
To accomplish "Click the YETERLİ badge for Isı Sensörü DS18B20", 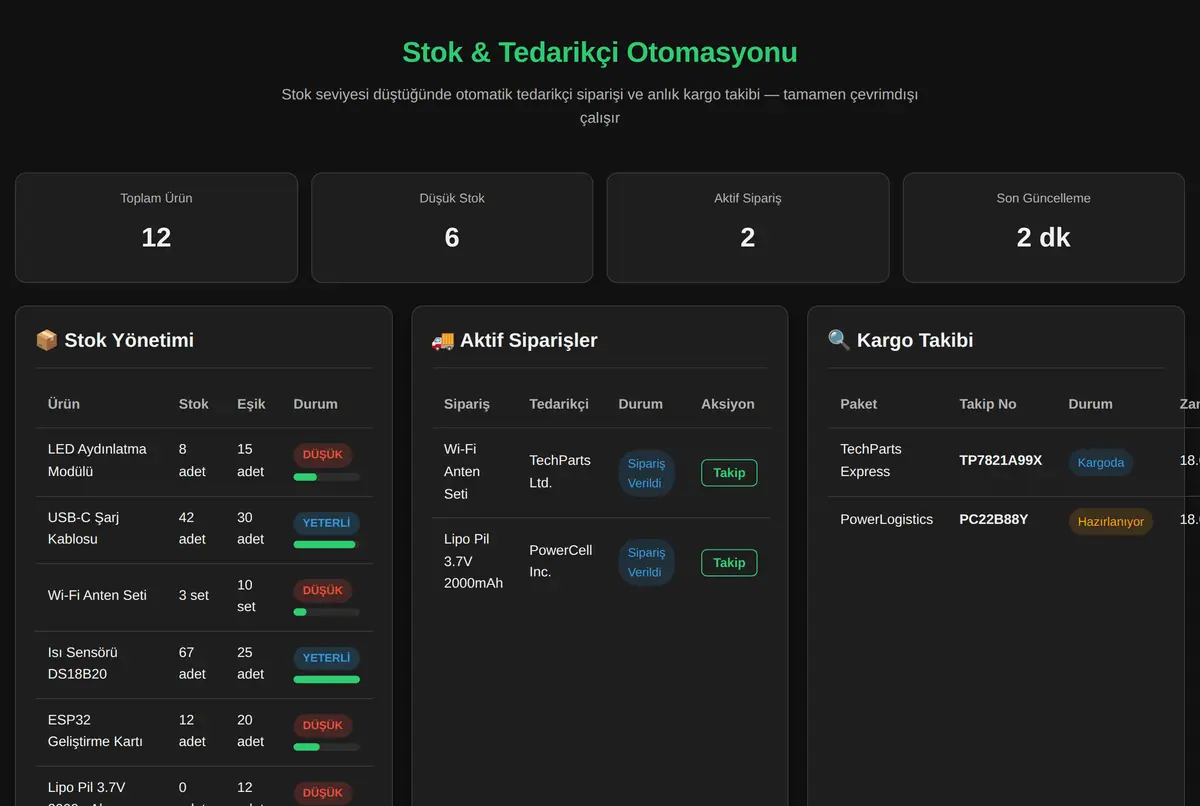I will [x=326, y=658].
